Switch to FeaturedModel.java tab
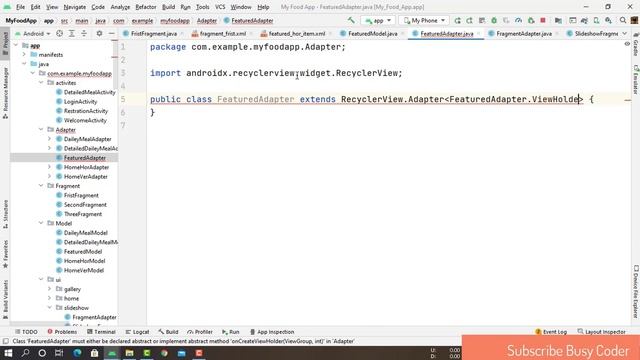640x360 pixels. 372,33
